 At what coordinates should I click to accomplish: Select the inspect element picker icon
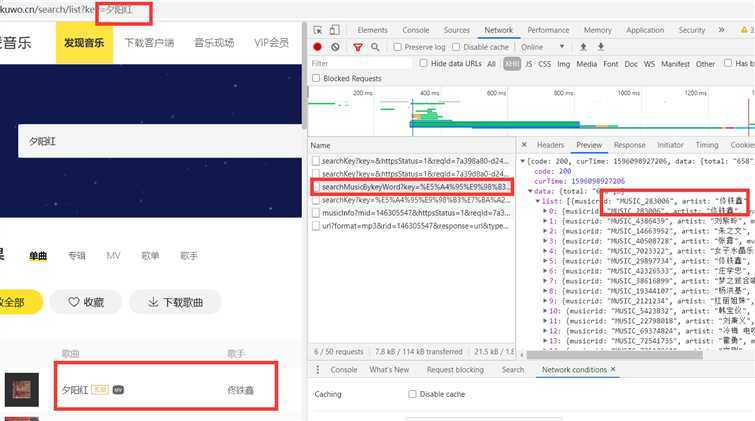pyautogui.click(x=318, y=30)
